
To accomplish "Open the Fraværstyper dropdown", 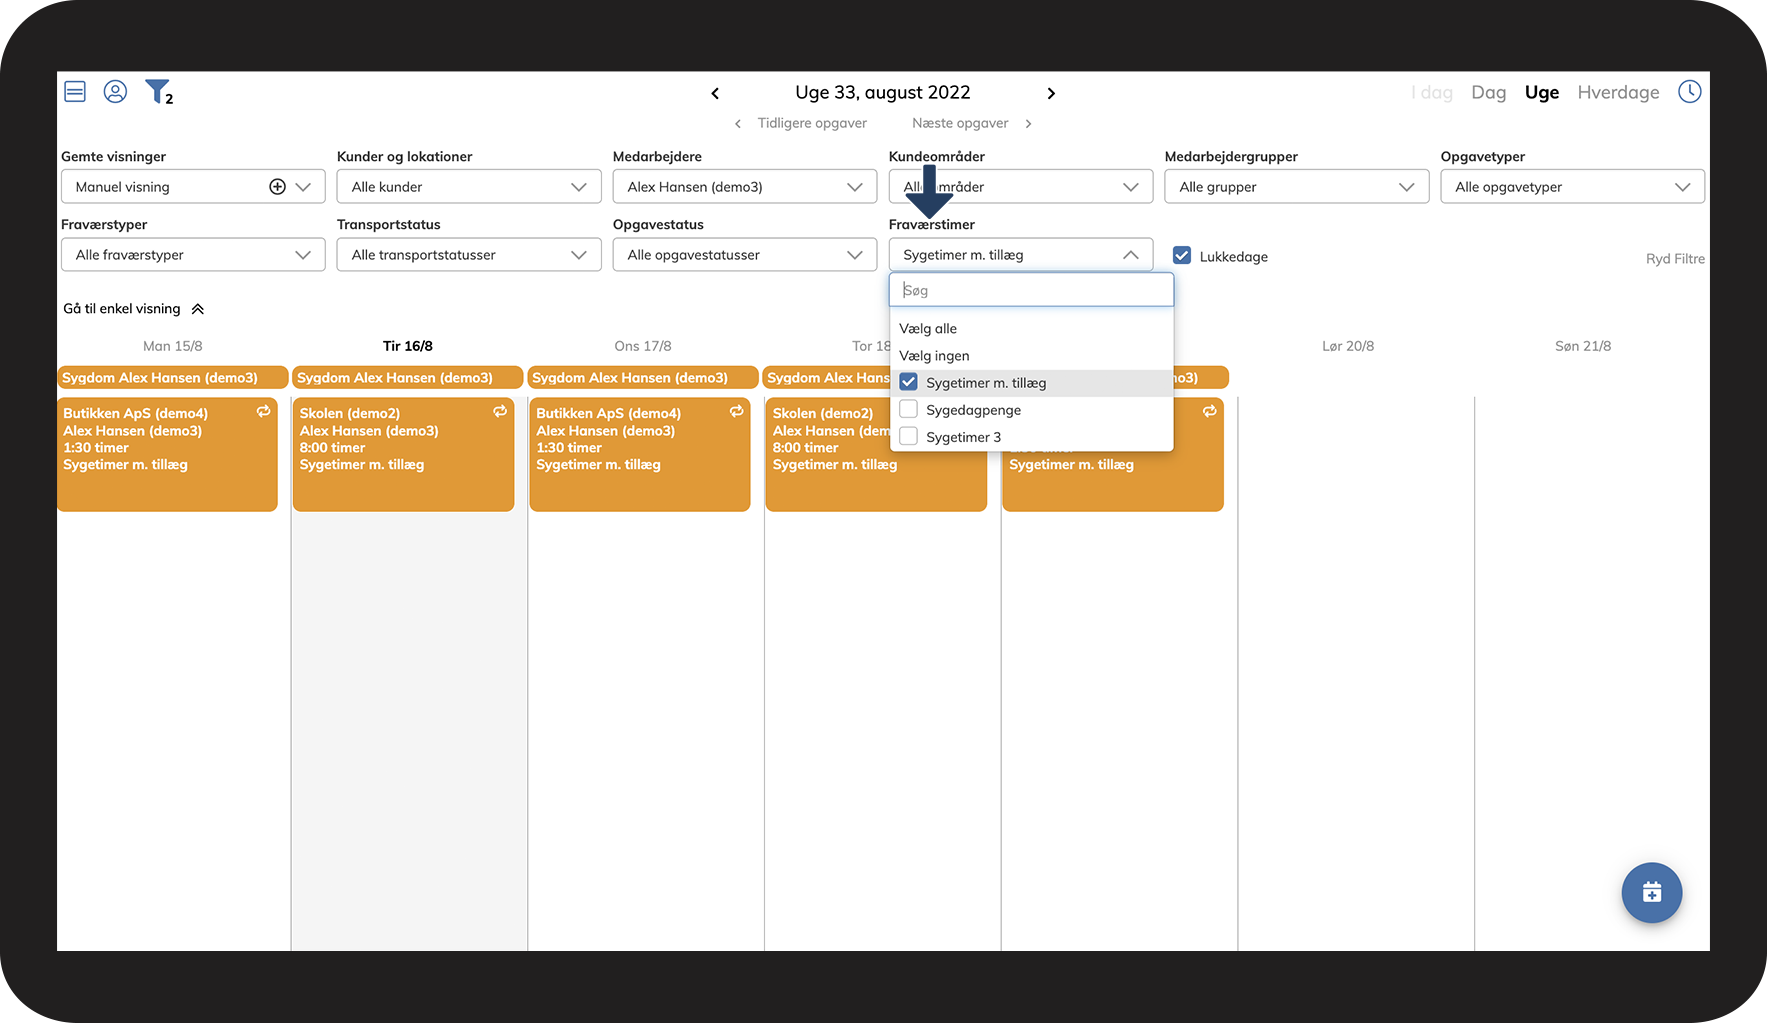I will (193, 255).
